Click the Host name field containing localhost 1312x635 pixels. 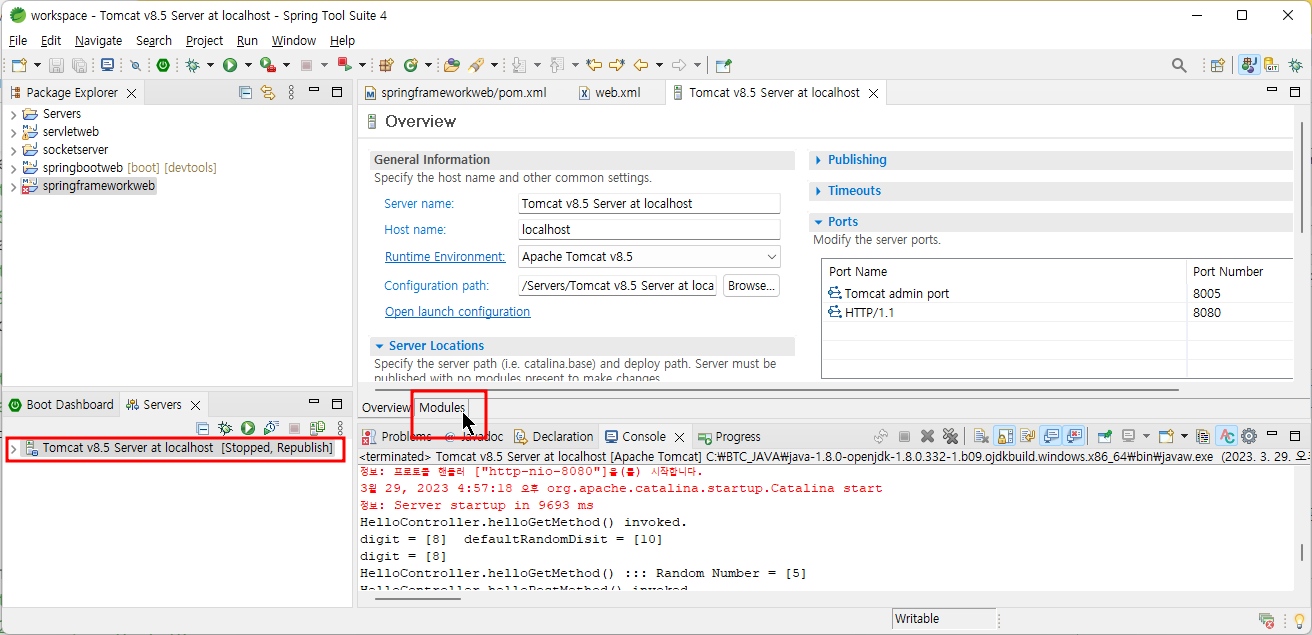tap(649, 229)
